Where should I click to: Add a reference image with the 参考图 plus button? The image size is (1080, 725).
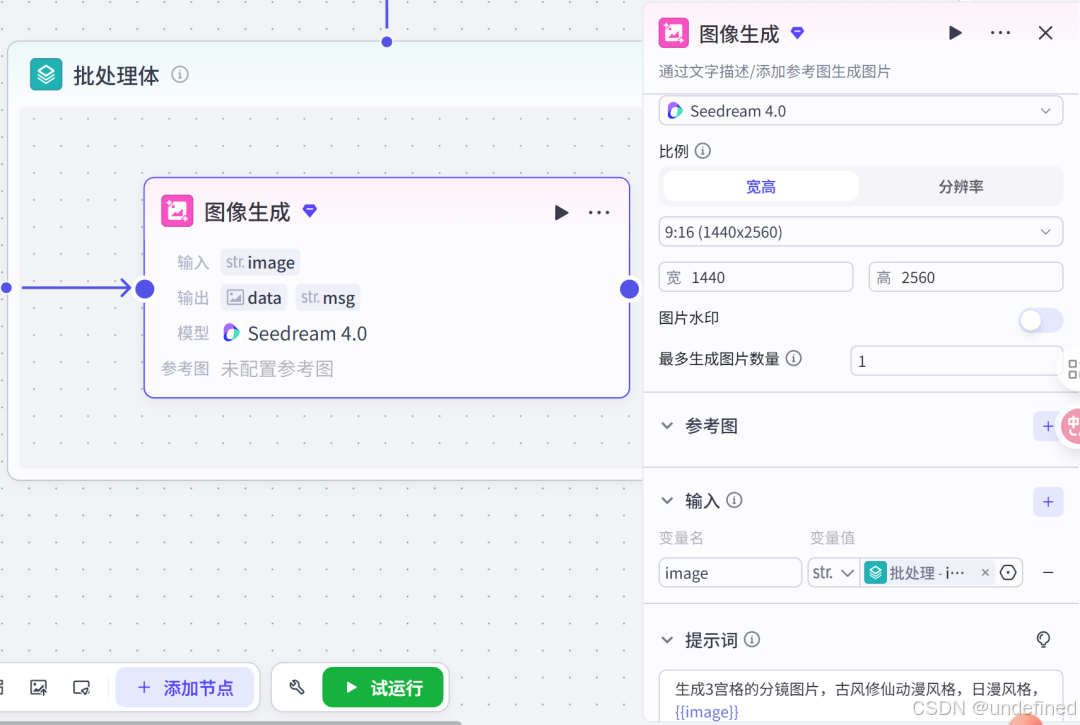pyautogui.click(x=1048, y=426)
